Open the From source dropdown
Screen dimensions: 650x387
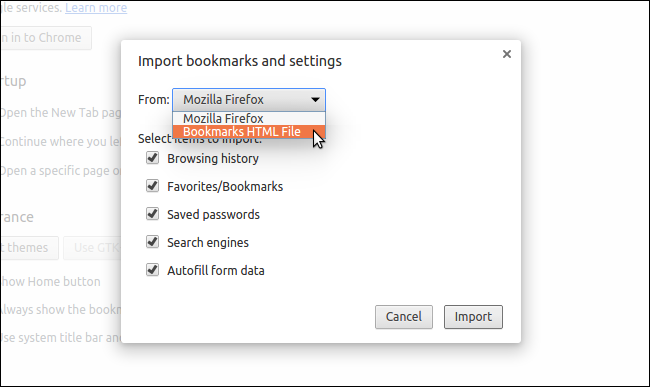click(249, 100)
